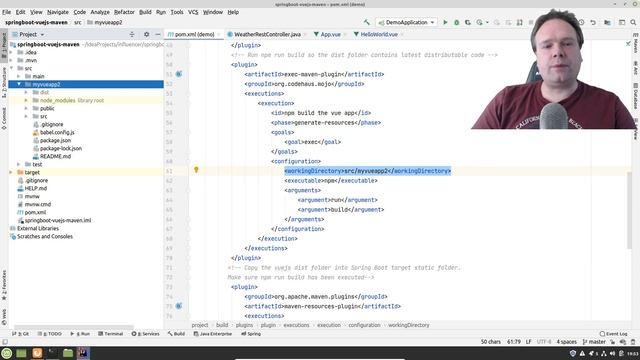Screen dimensions: 640x360
Task: Open the Event Log
Action: [613, 333]
